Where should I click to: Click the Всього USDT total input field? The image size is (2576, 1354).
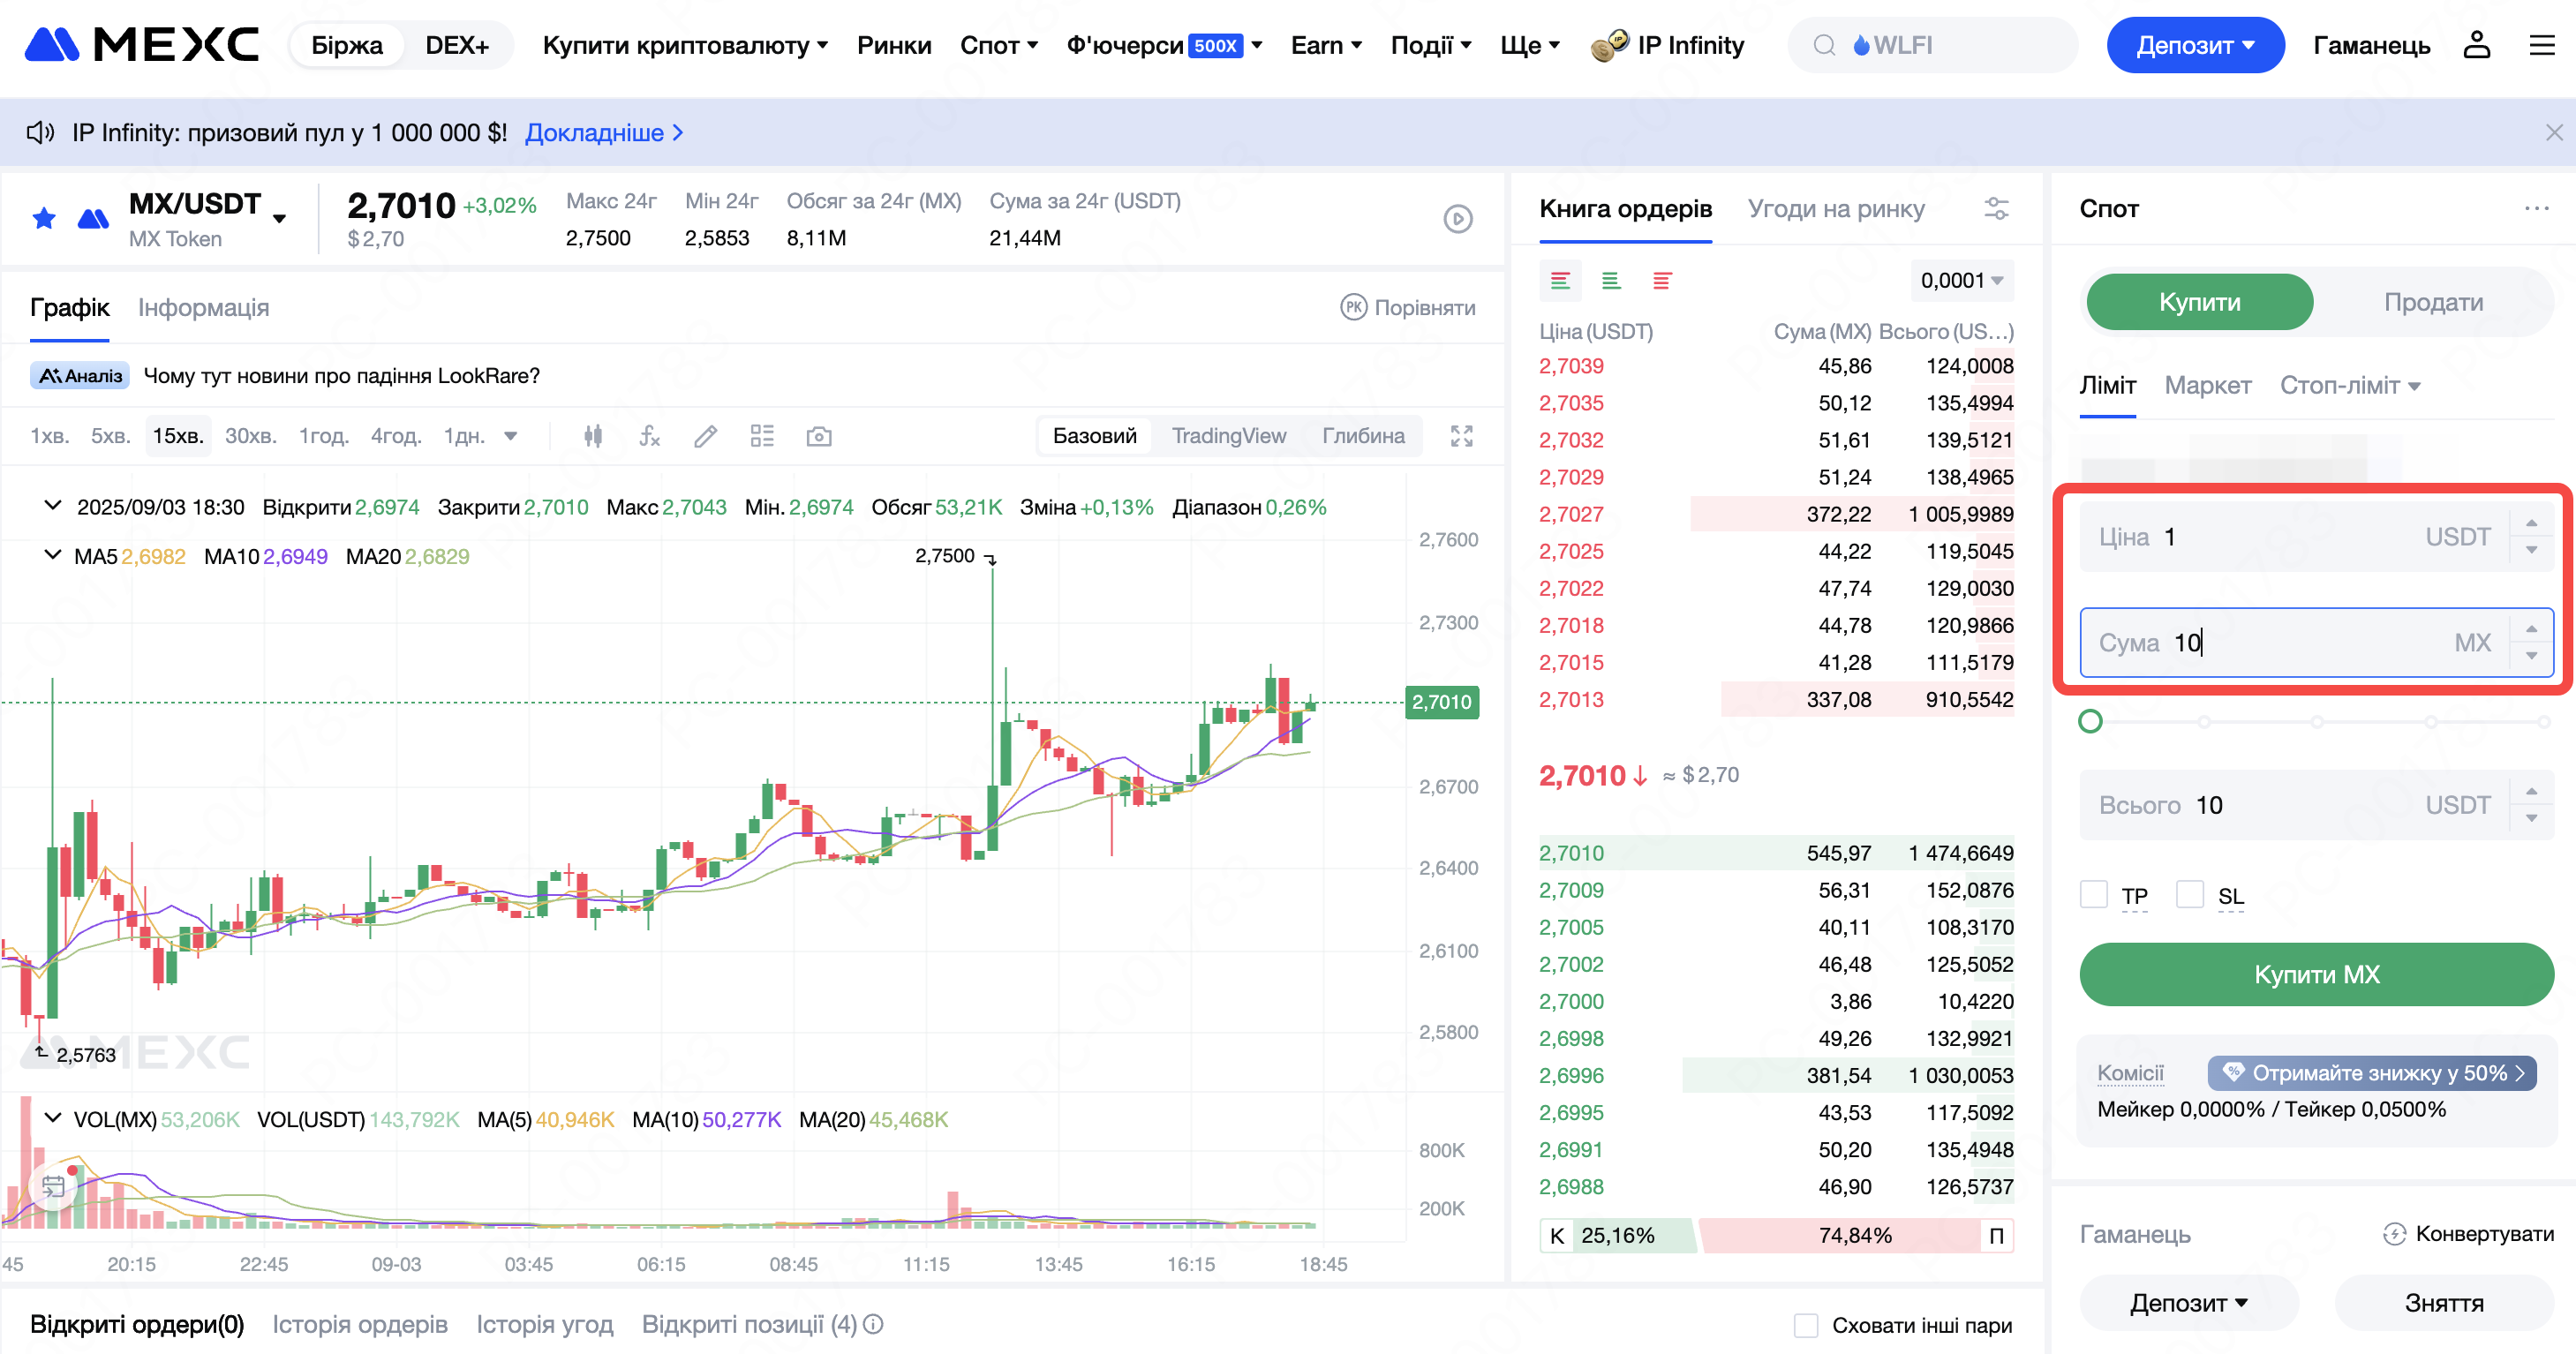2300,805
